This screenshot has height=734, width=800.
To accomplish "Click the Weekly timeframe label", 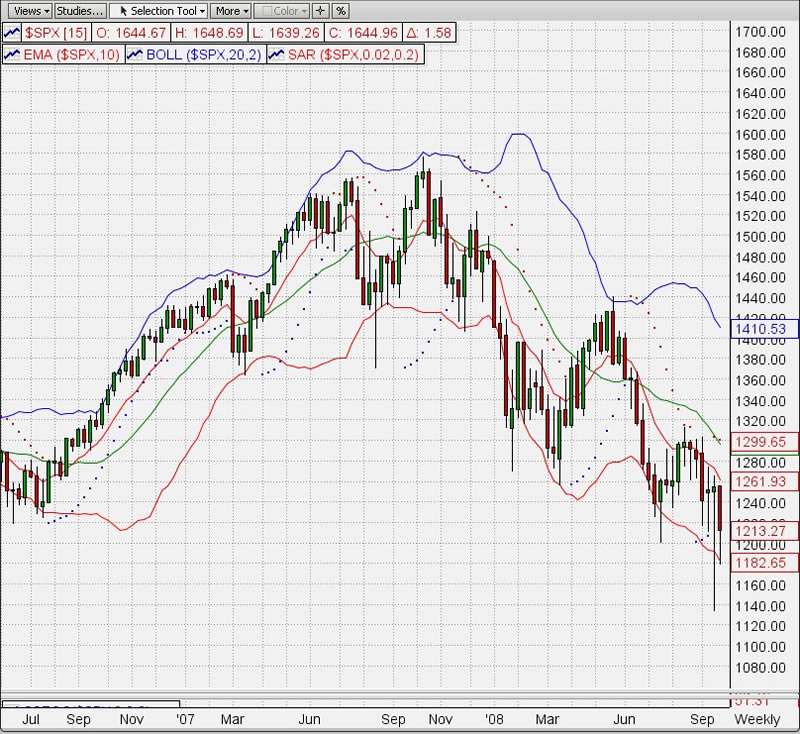I will click(757, 720).
